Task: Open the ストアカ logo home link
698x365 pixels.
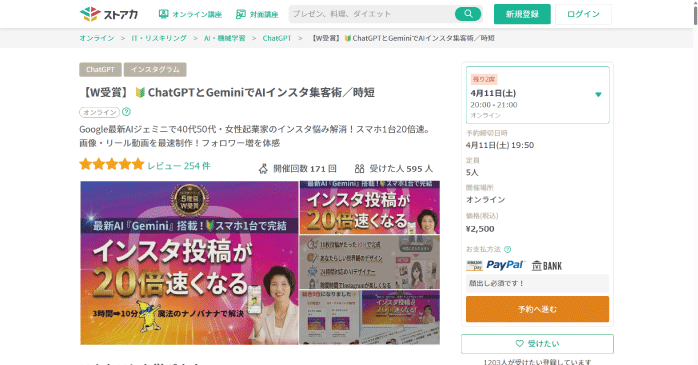Action: tap(109, 14)
